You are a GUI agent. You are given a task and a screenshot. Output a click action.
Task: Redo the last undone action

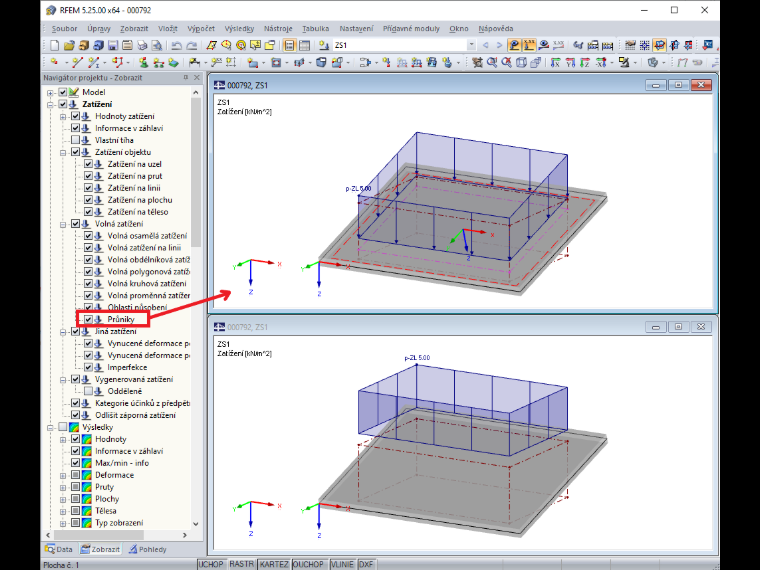[192, 45]
